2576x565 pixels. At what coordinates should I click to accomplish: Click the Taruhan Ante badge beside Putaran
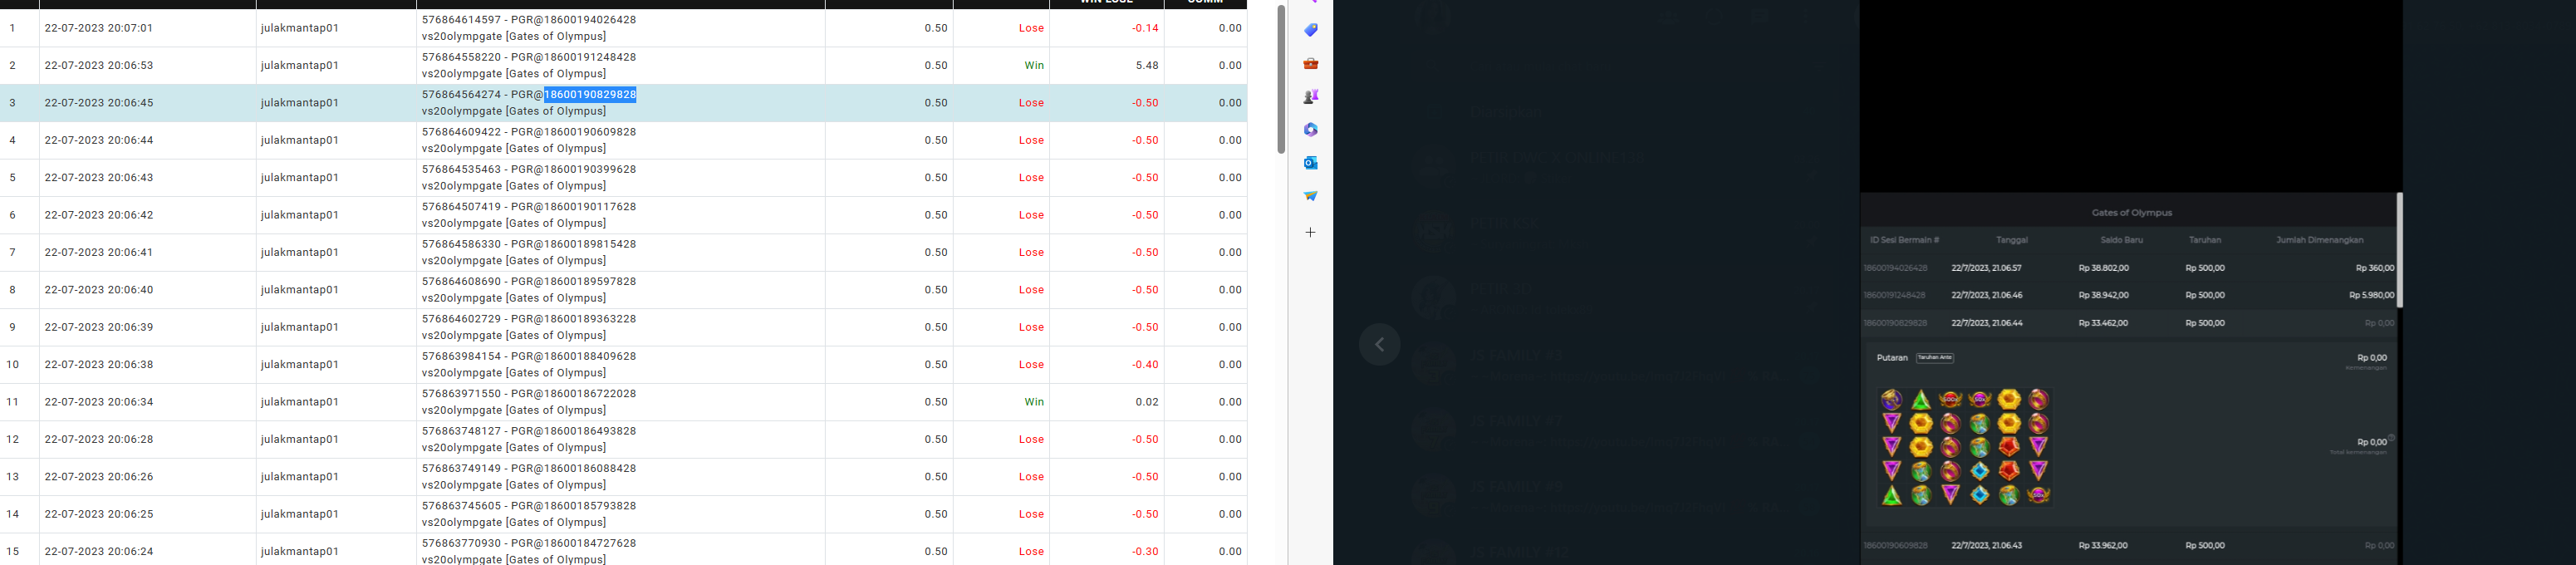(x=1935, y=357)
